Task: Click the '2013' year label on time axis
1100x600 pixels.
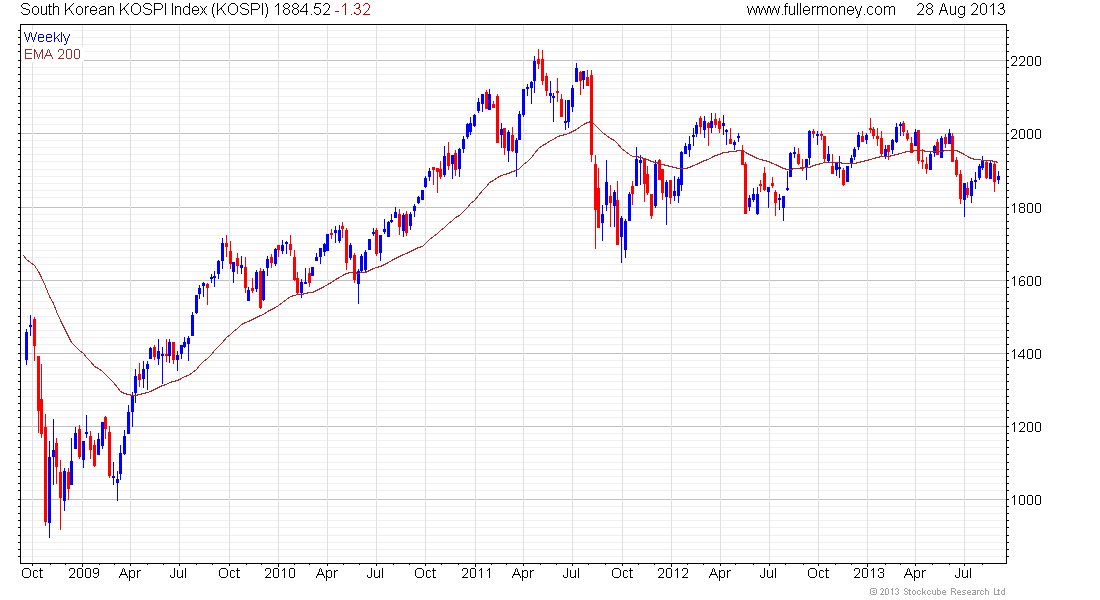Action: (868, 573)
